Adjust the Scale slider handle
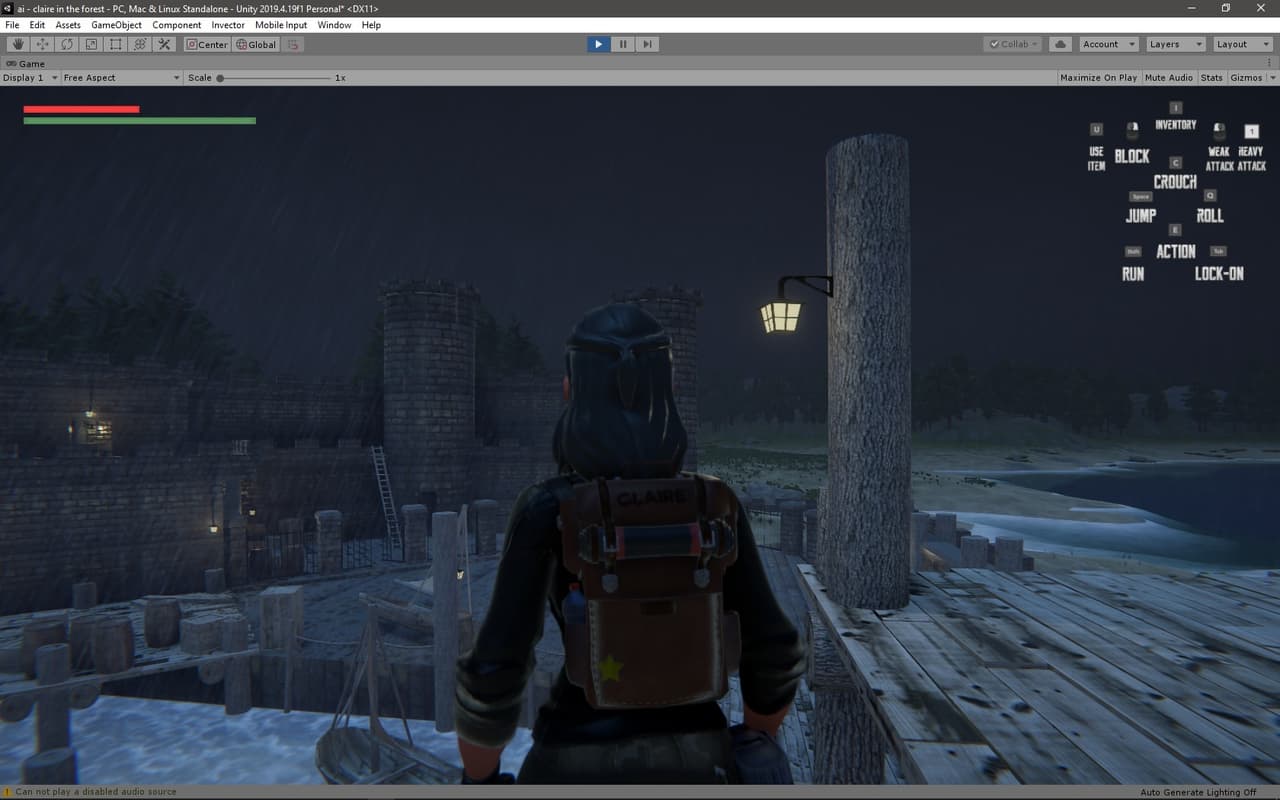The width and height of the screenshot is (1280, 800). click(220, 77)
